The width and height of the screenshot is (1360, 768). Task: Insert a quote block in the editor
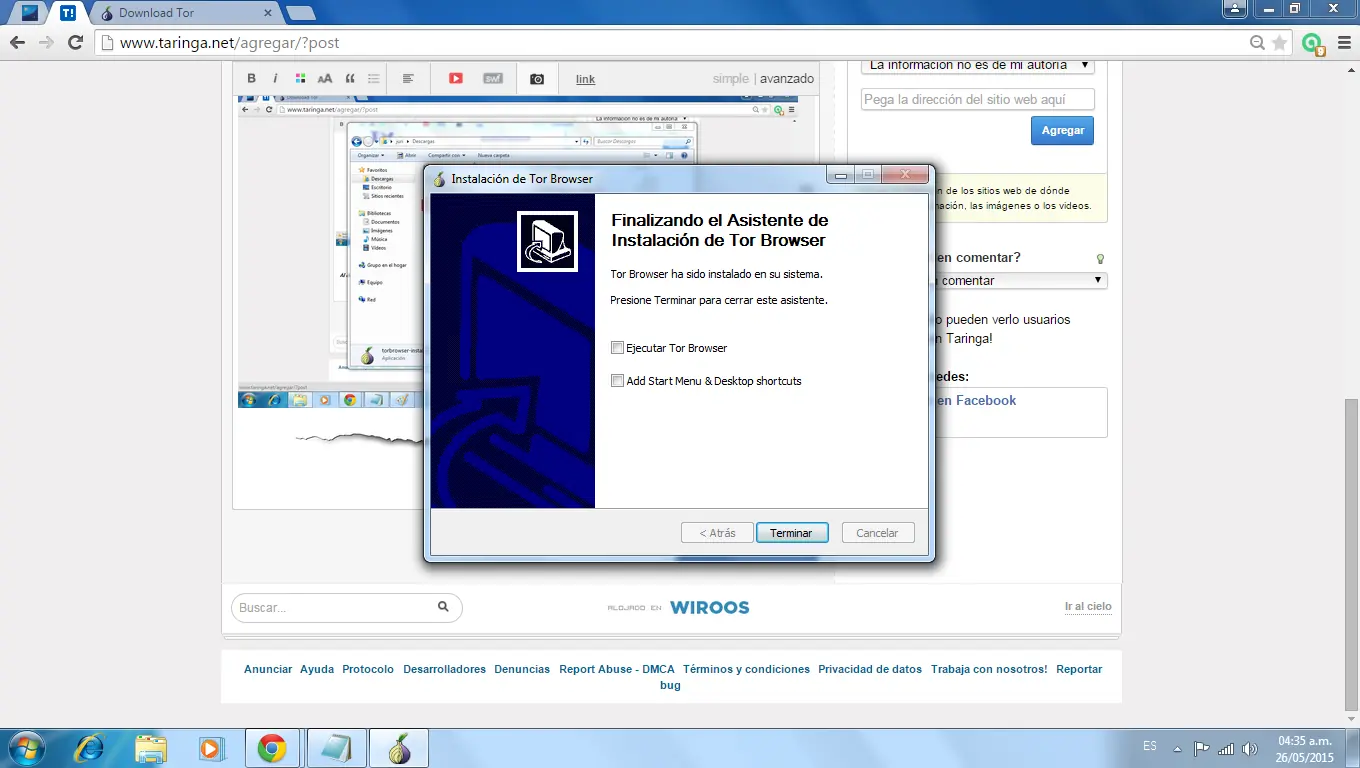point(350,78)
